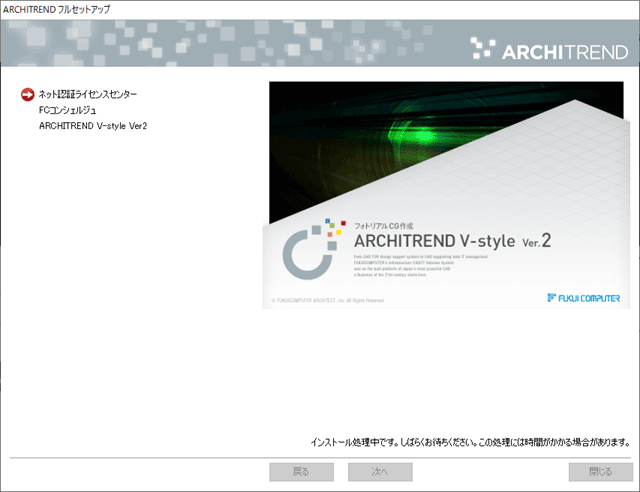Click the 次へ (Next) button
640x492 pixels.
tap(380, 472)
